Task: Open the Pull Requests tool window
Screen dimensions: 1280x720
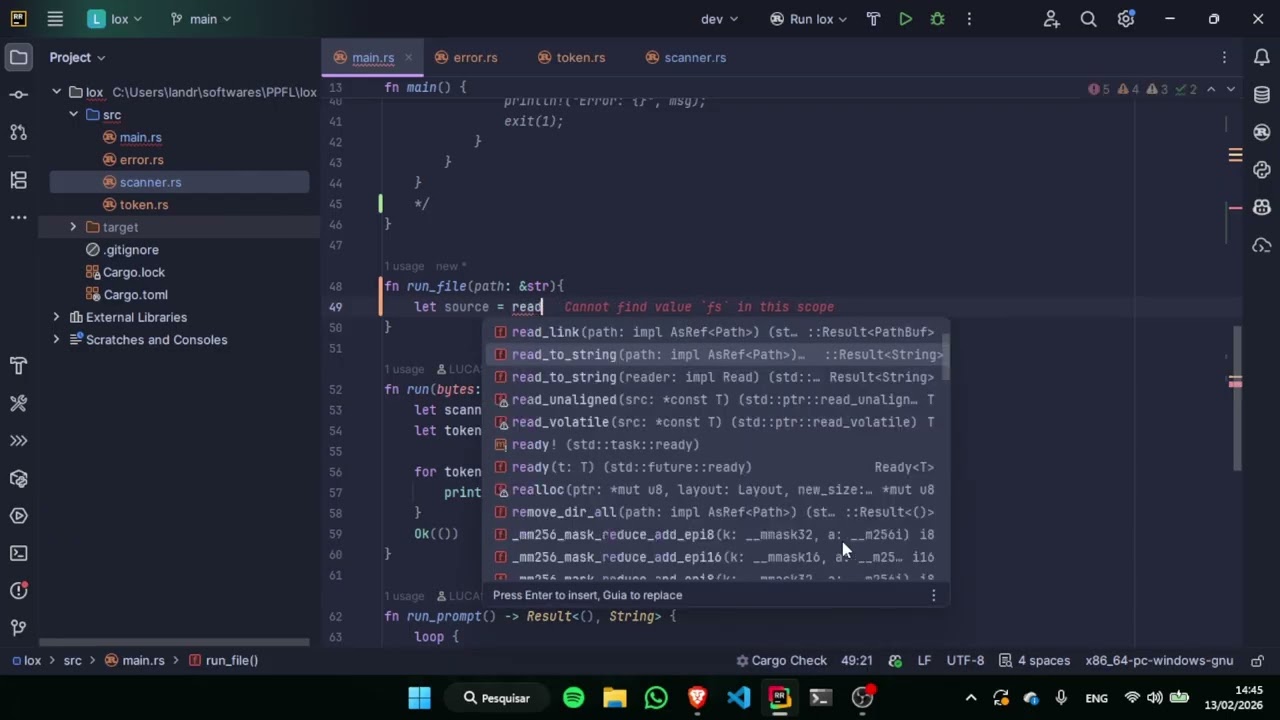Action: [x=18, y=132]
